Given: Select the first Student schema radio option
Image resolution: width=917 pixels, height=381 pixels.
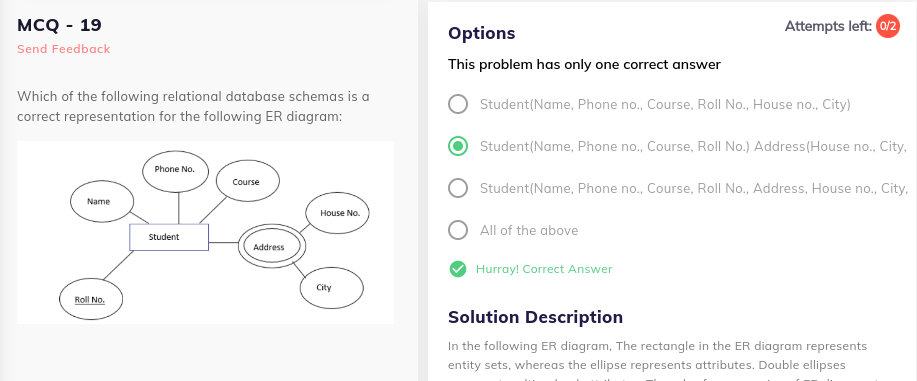Looking at the screenshot, I should pos(458,104).
